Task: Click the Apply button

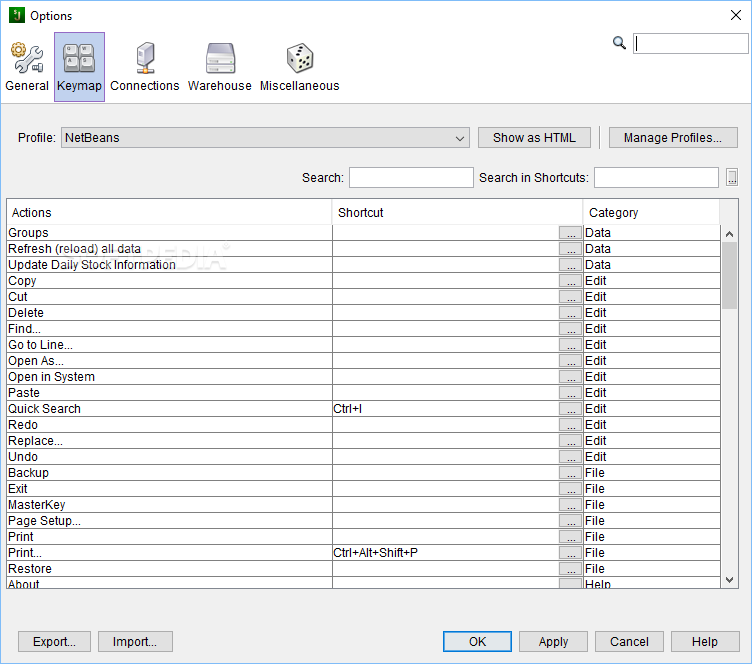Action: (x=553, y=641)
